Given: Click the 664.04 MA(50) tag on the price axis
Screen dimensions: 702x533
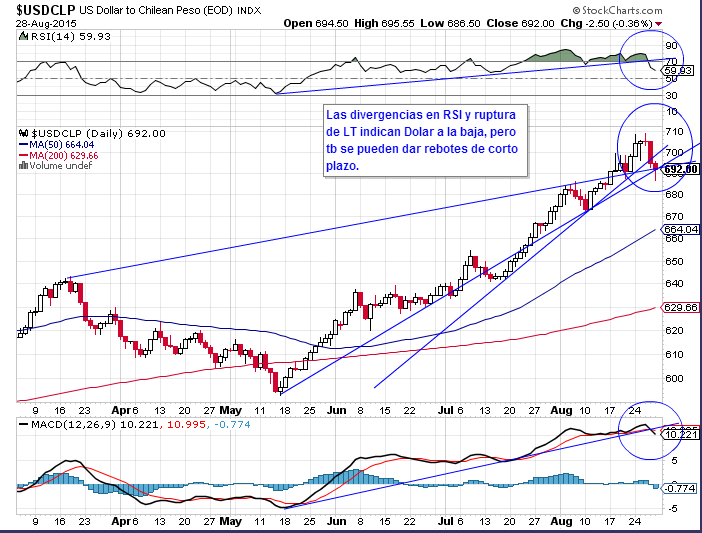Looking at the screenshot, I should click(x=681, y=230).
